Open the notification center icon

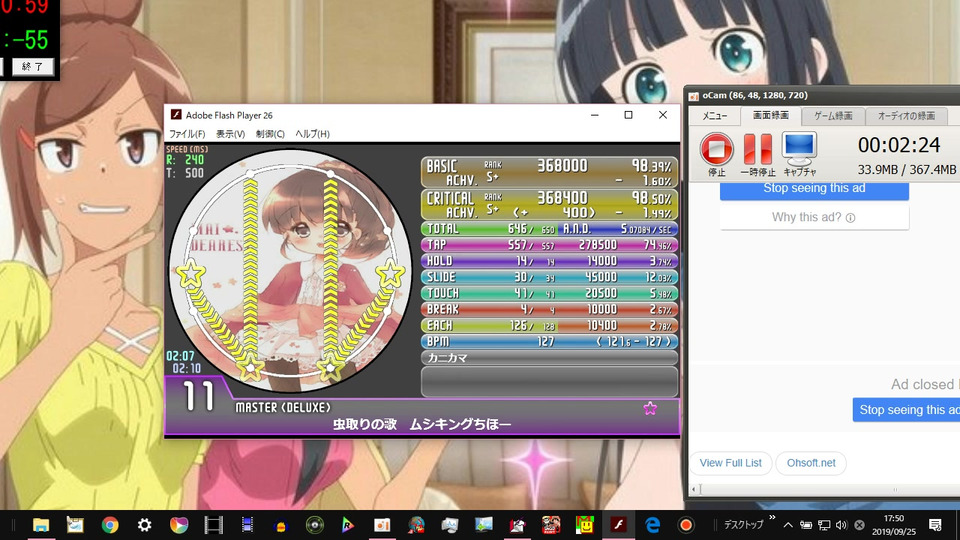click(935, 525)
